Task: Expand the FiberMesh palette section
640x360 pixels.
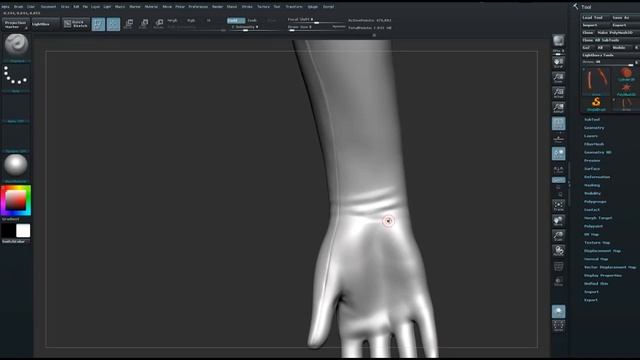Action: [594, 144]
